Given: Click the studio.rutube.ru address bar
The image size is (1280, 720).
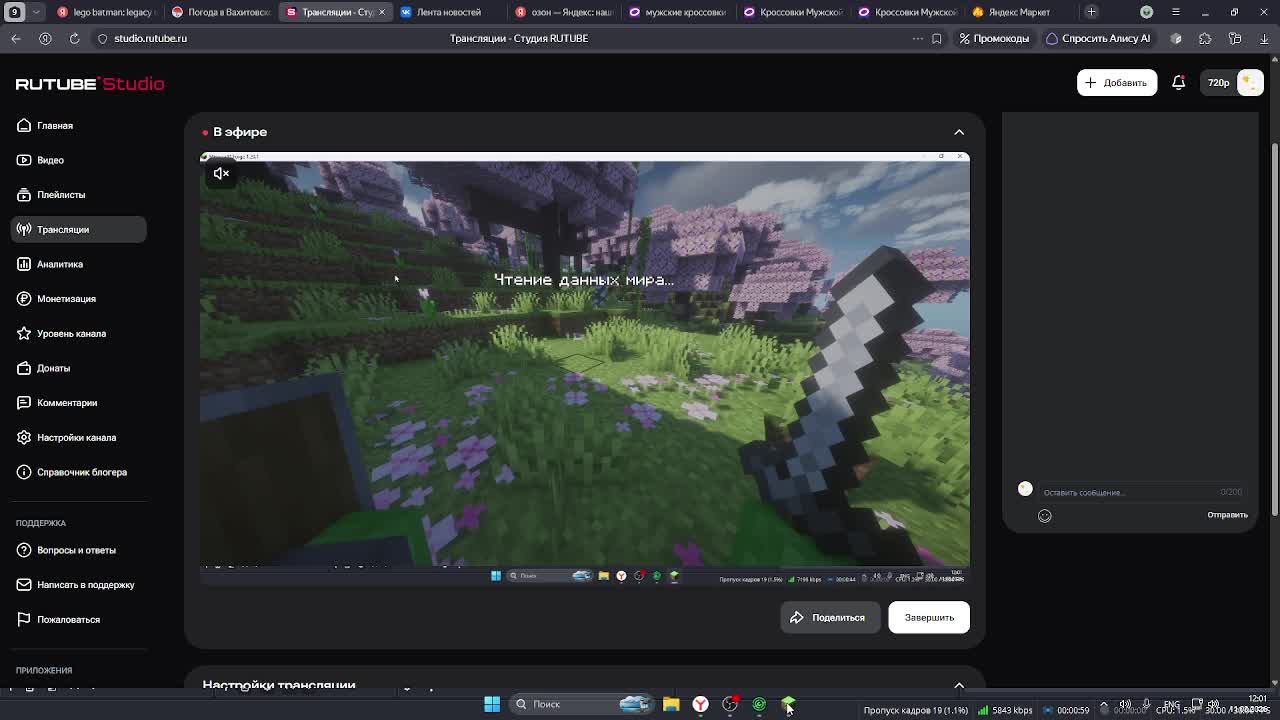Looking at the screenshot, I should [150, 38].
